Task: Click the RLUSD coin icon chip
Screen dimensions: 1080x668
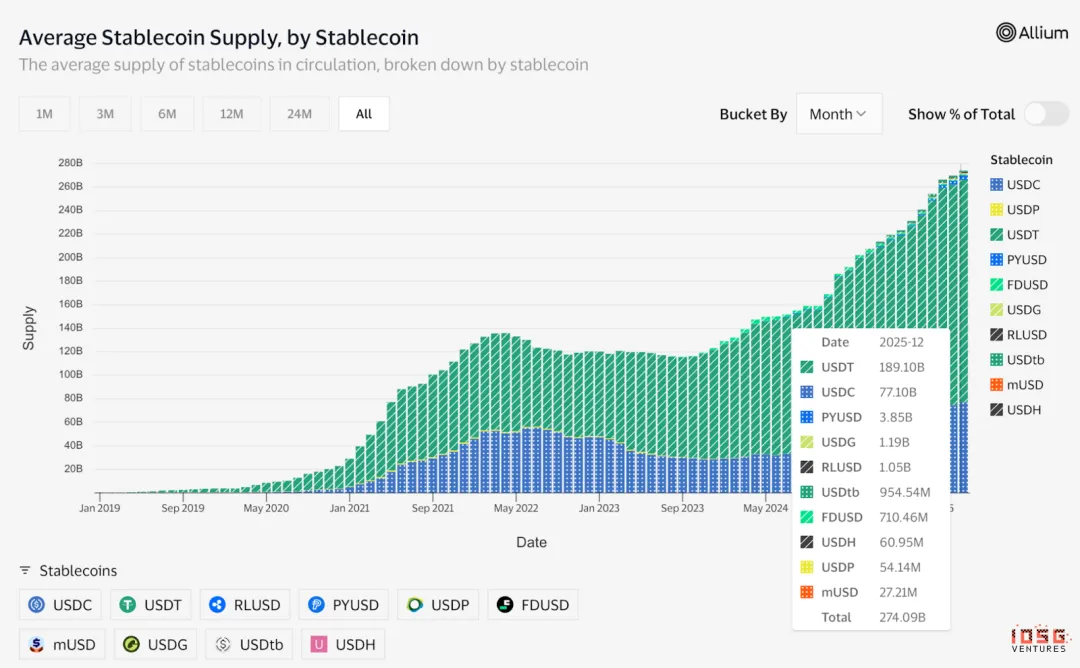Action: coord(217,605)
